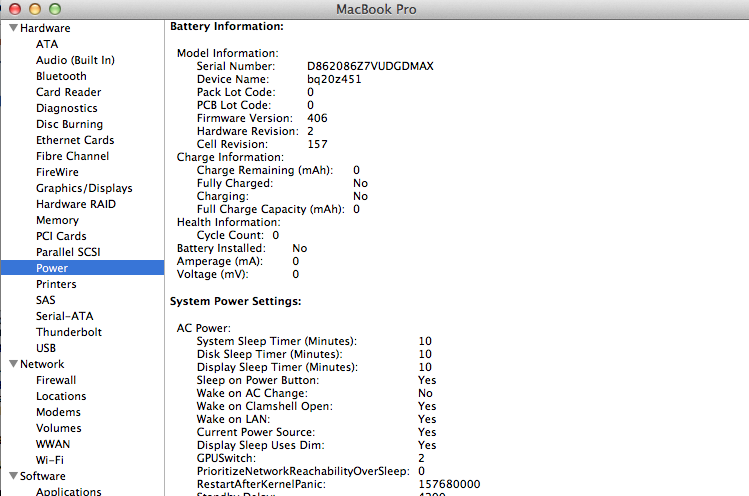Minimize the window with yellow button
The height and width of the screenshot is (496, 749).
(35, 9)
